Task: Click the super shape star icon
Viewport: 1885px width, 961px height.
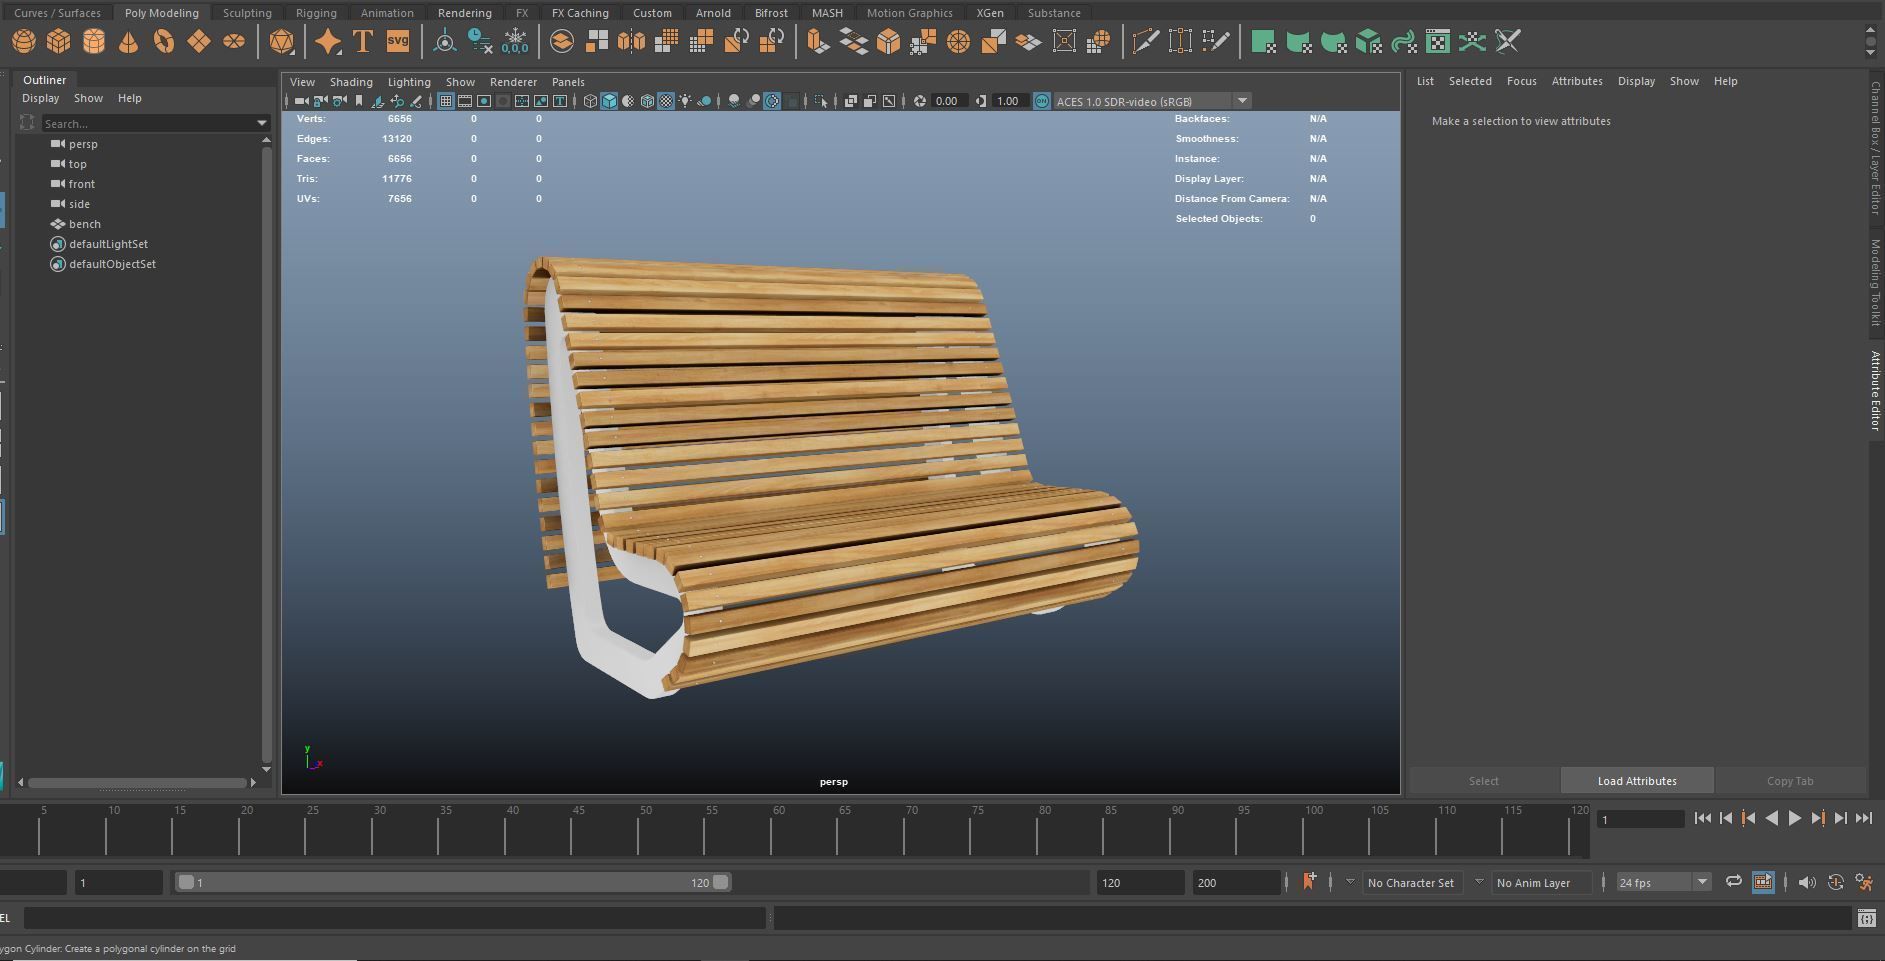Action: click(x=328, y=41)
